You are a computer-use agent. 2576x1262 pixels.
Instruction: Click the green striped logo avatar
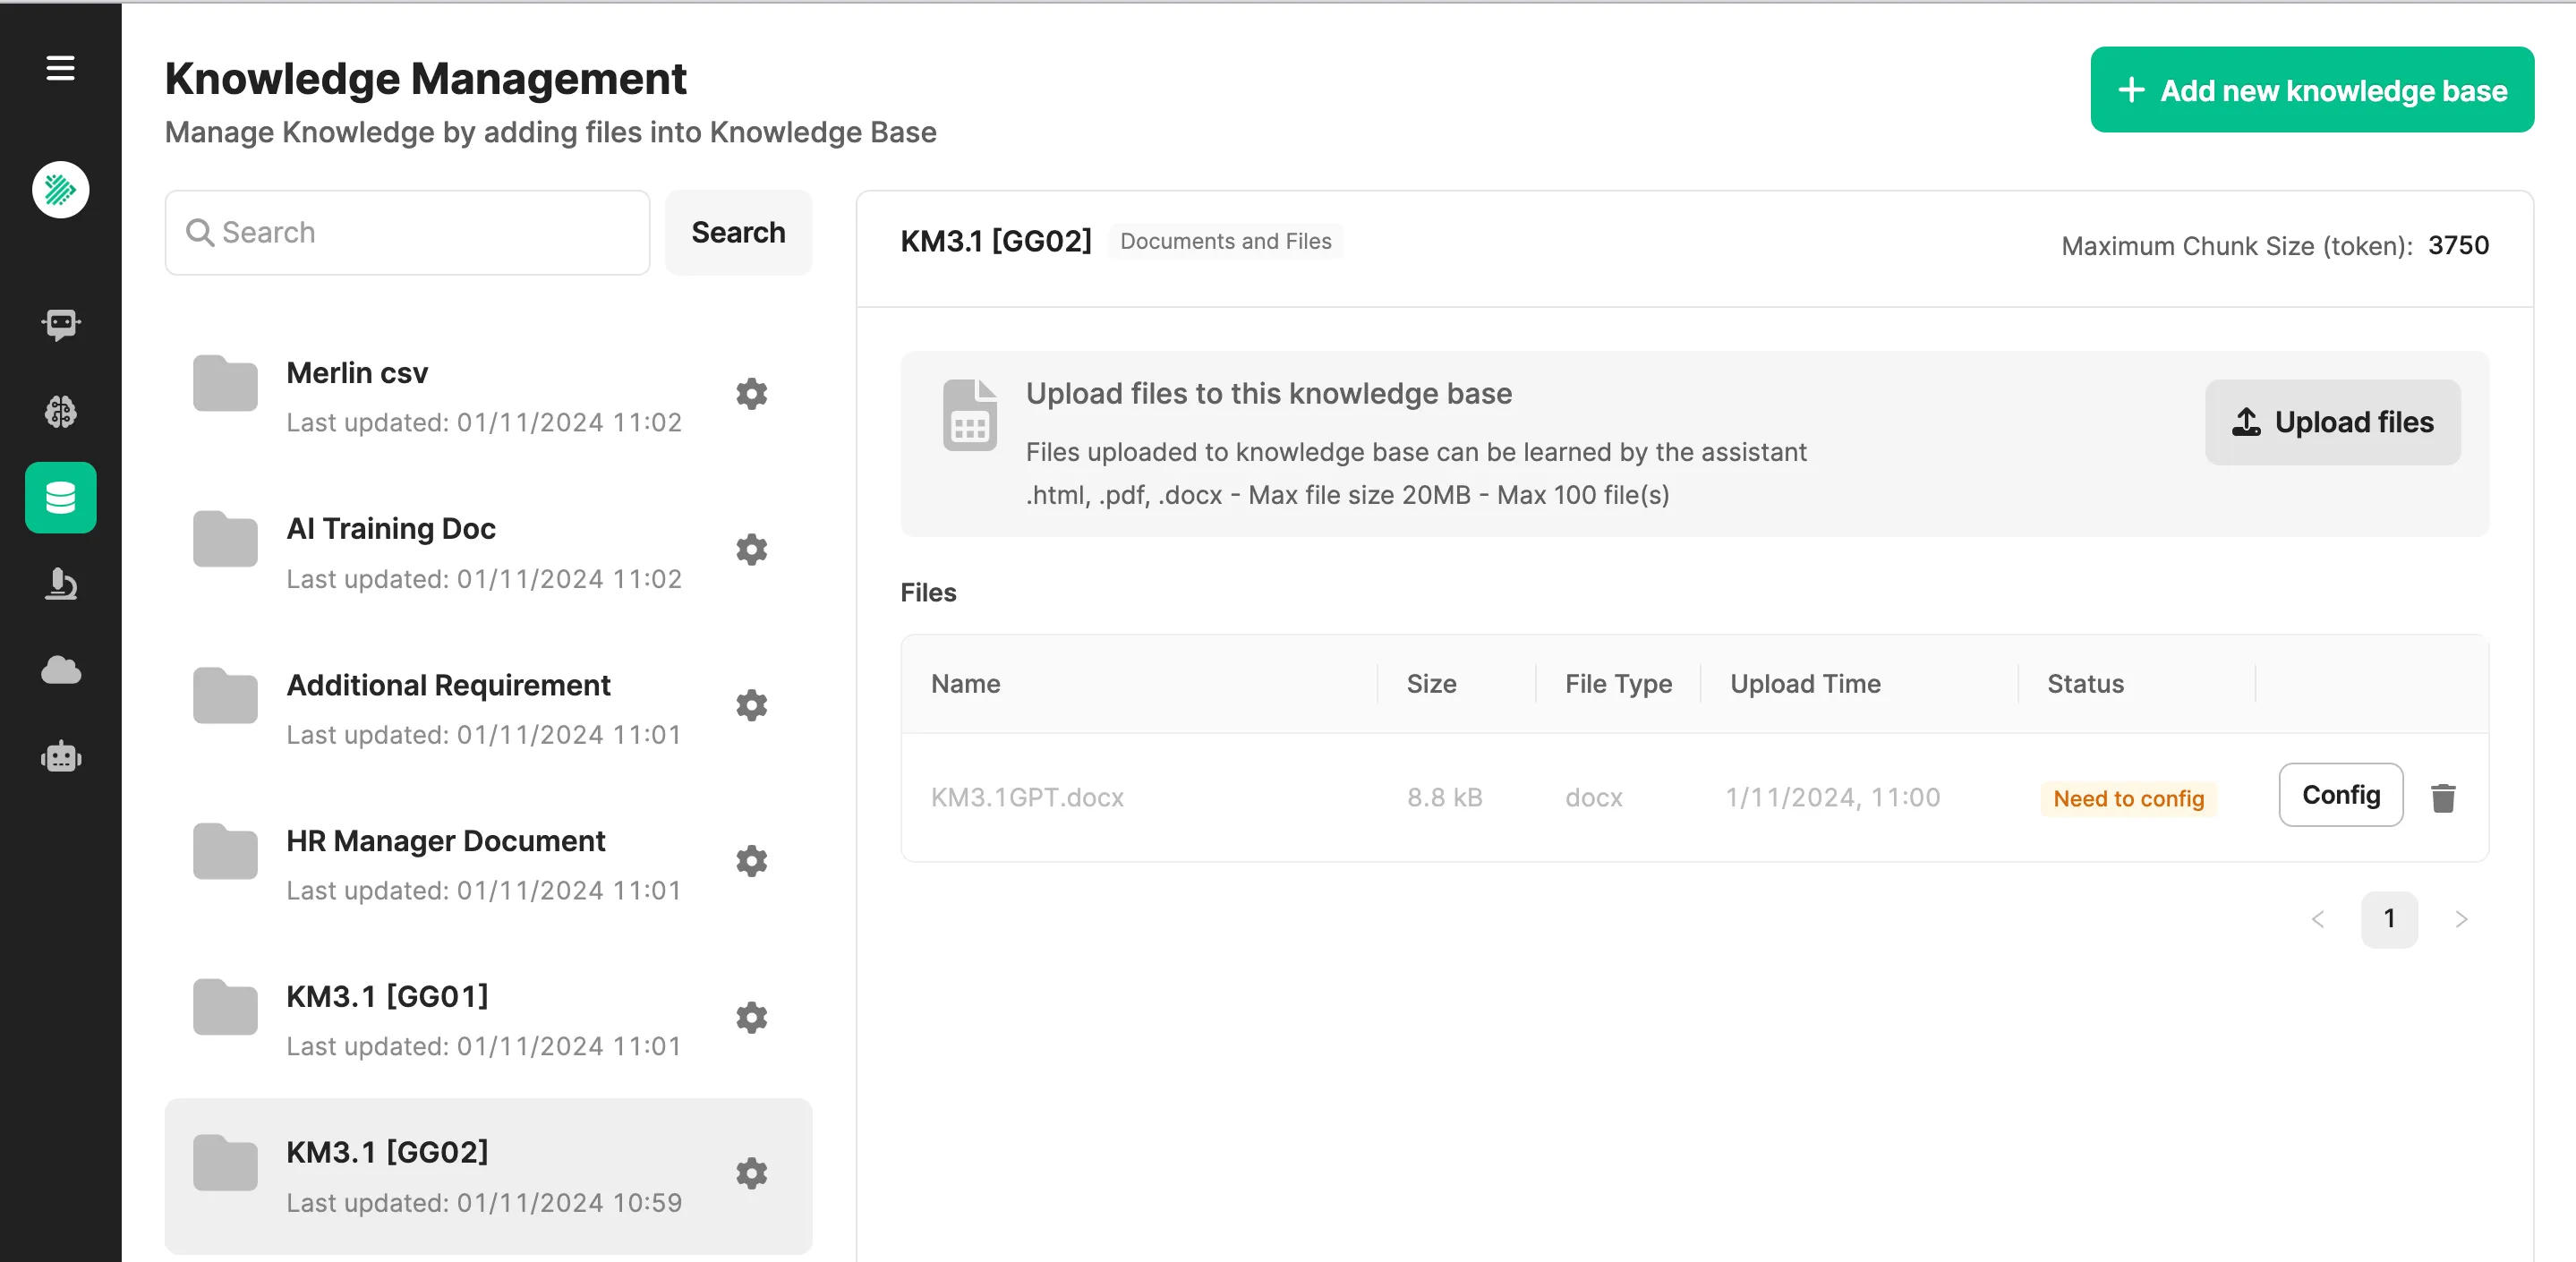60,189
